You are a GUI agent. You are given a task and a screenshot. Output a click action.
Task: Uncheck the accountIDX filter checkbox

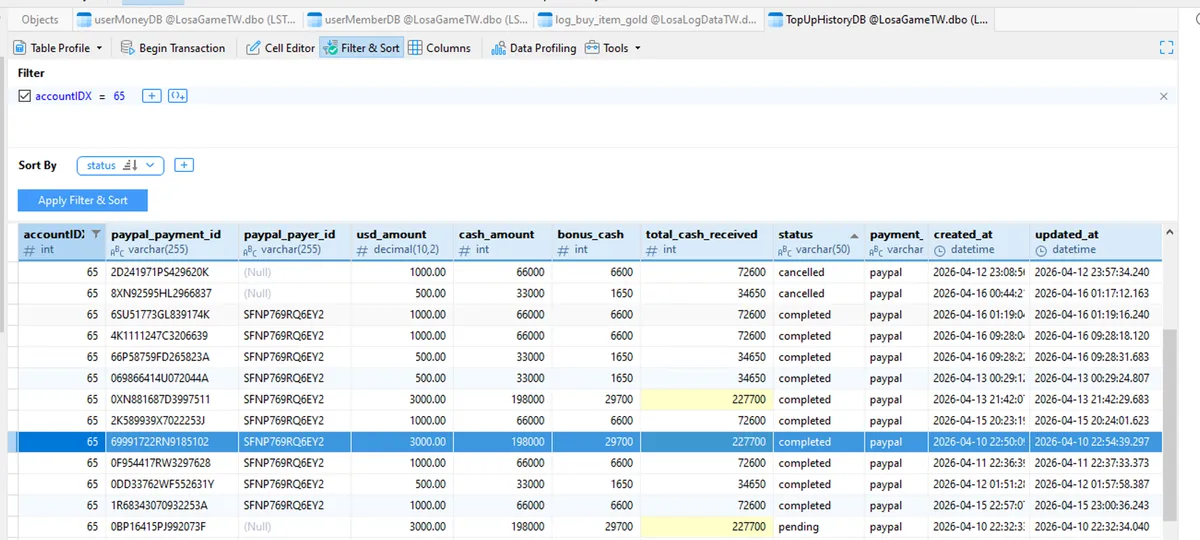click(25, 96)
